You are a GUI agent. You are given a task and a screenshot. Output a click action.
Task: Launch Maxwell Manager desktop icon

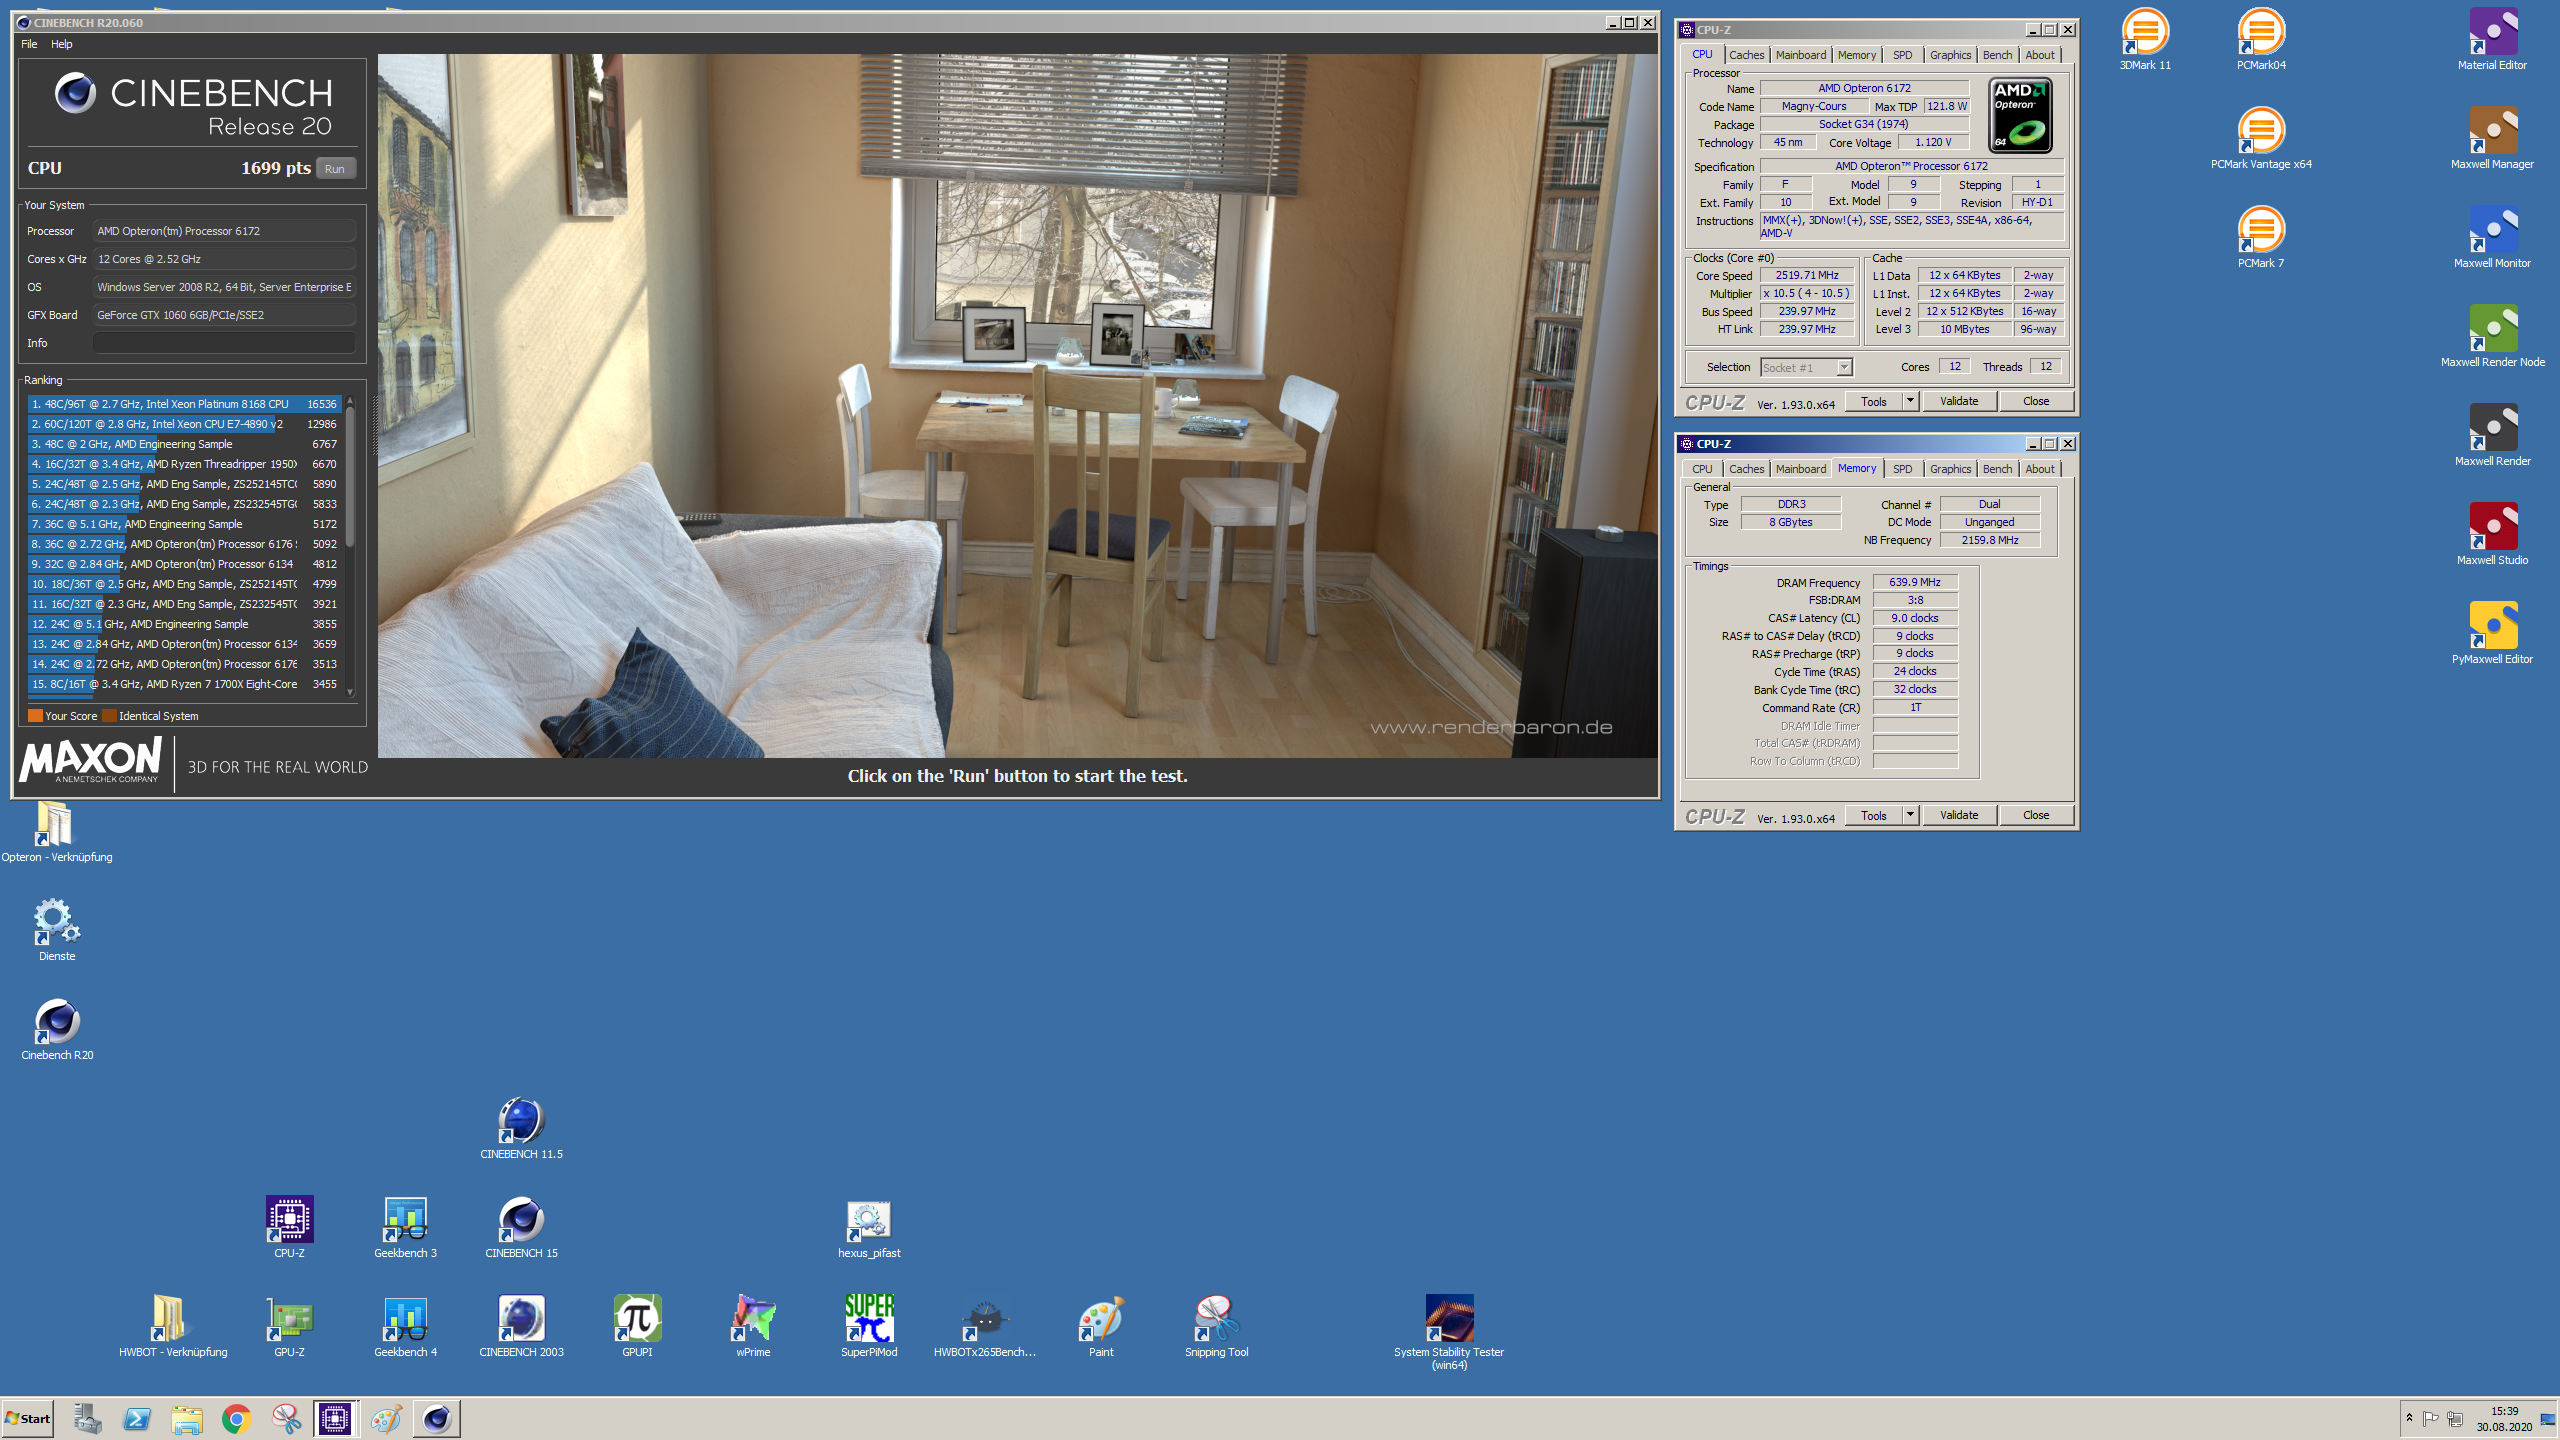[2492, 138]
